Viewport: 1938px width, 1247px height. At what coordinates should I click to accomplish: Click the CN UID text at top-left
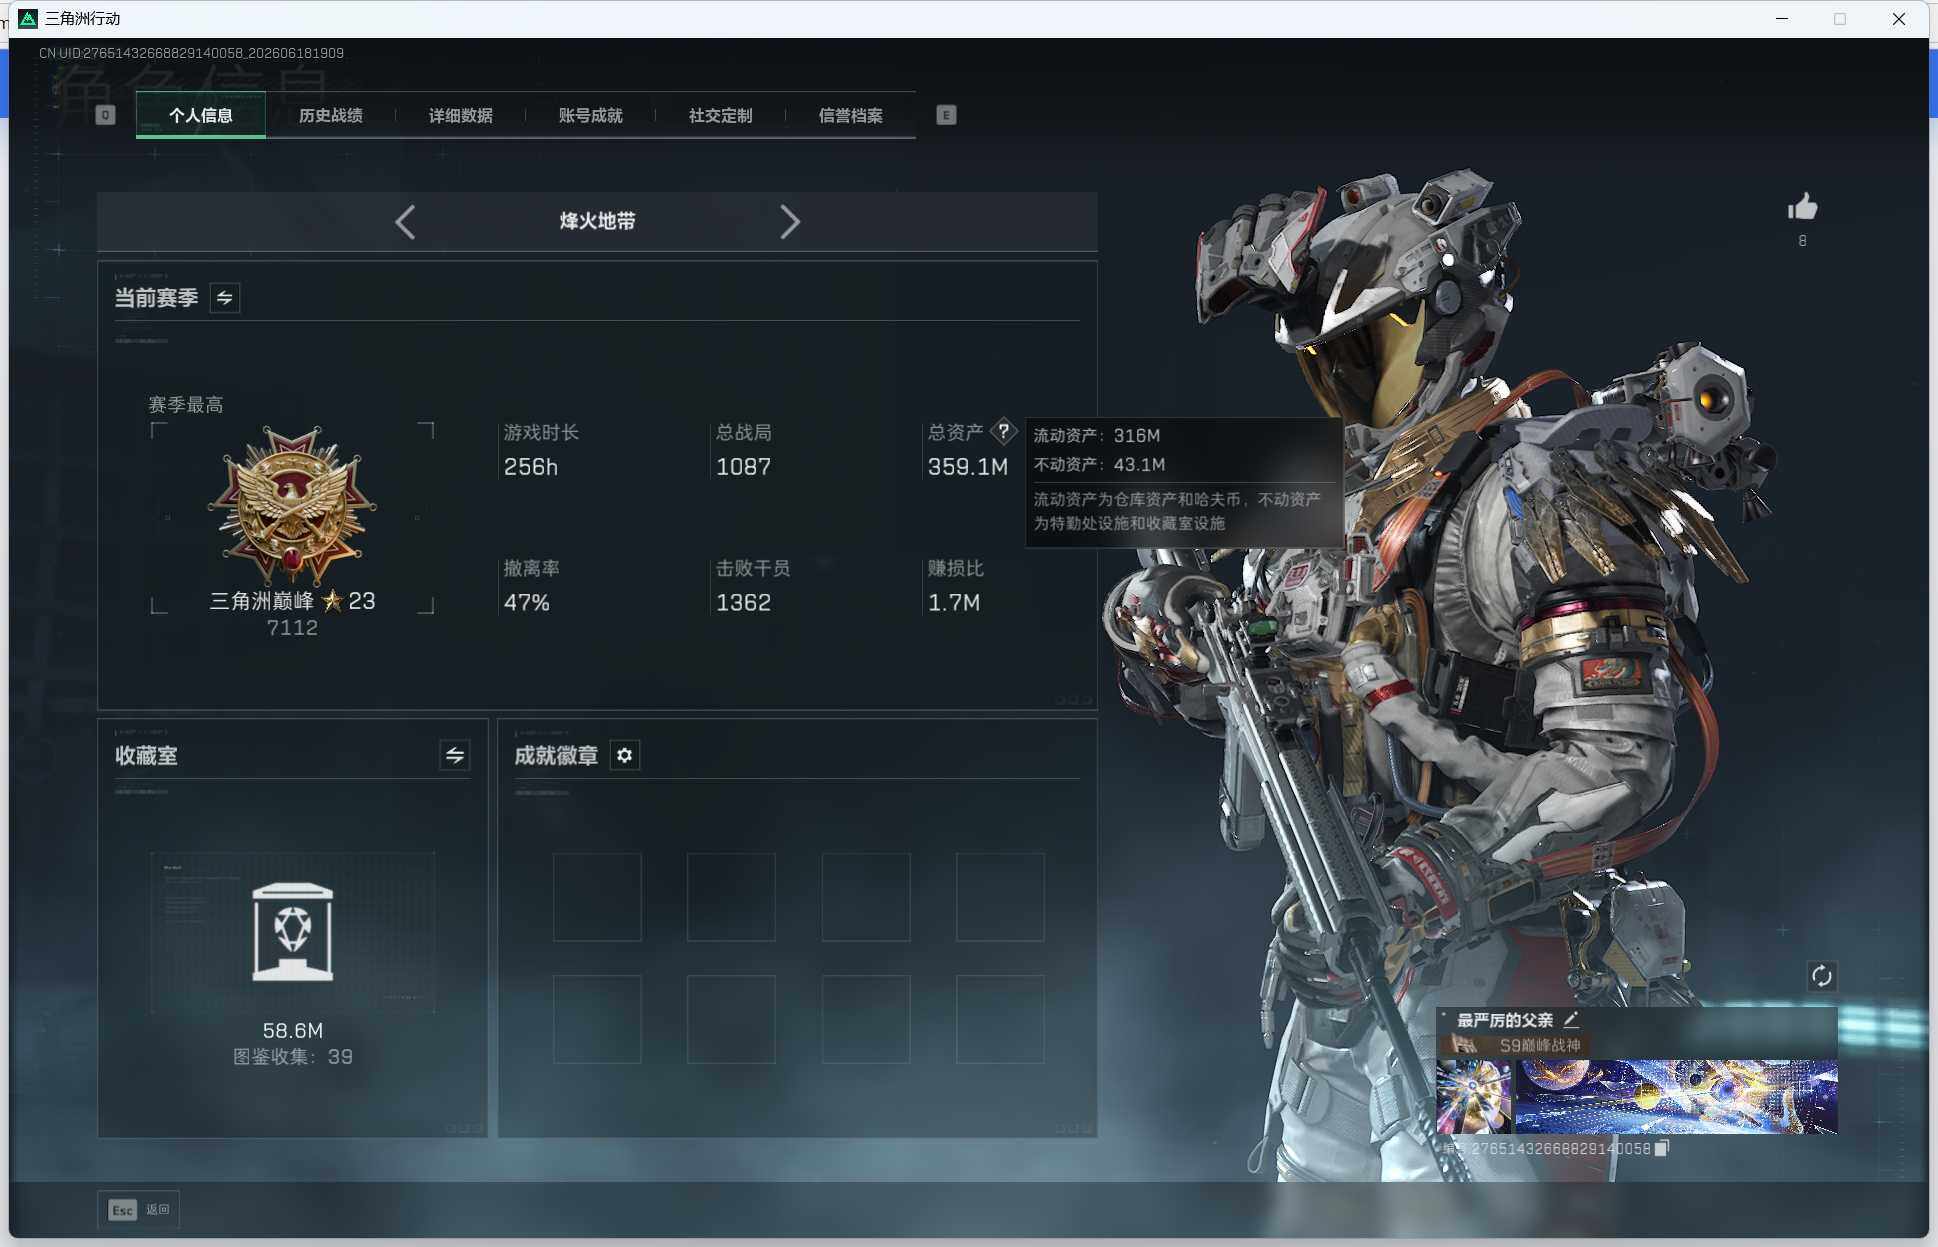tap(191, 53)
